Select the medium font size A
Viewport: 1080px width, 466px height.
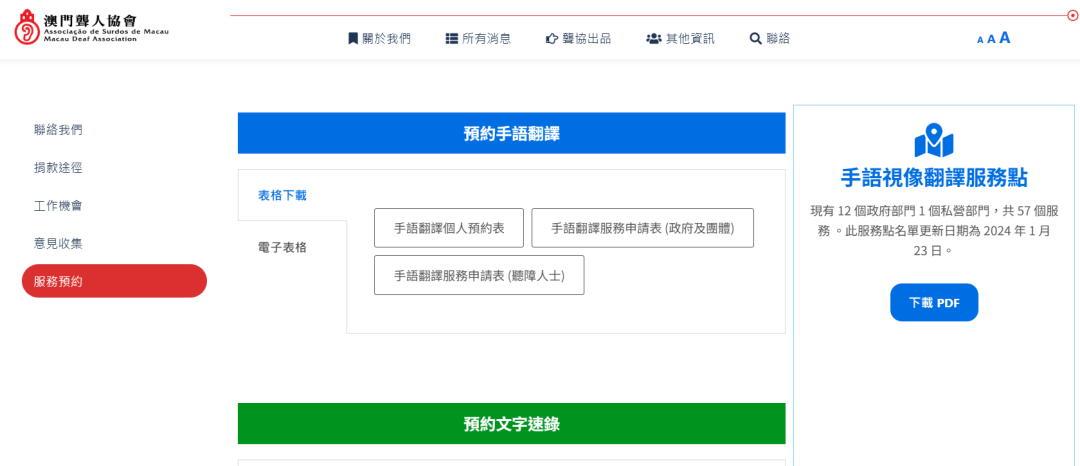pyautogui.click(x=991, y=39)
